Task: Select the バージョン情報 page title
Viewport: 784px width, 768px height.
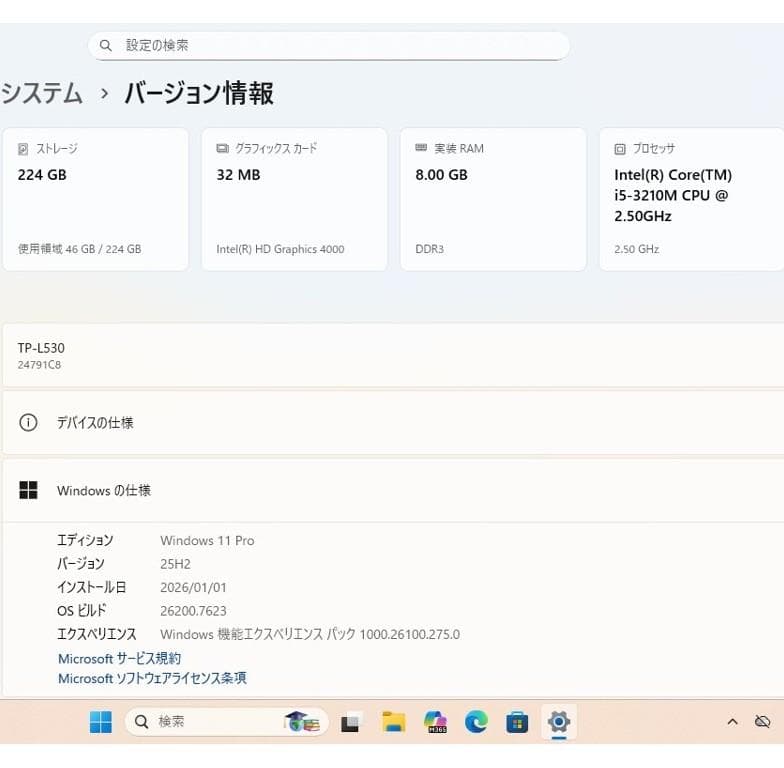Action: click(199, 94)
